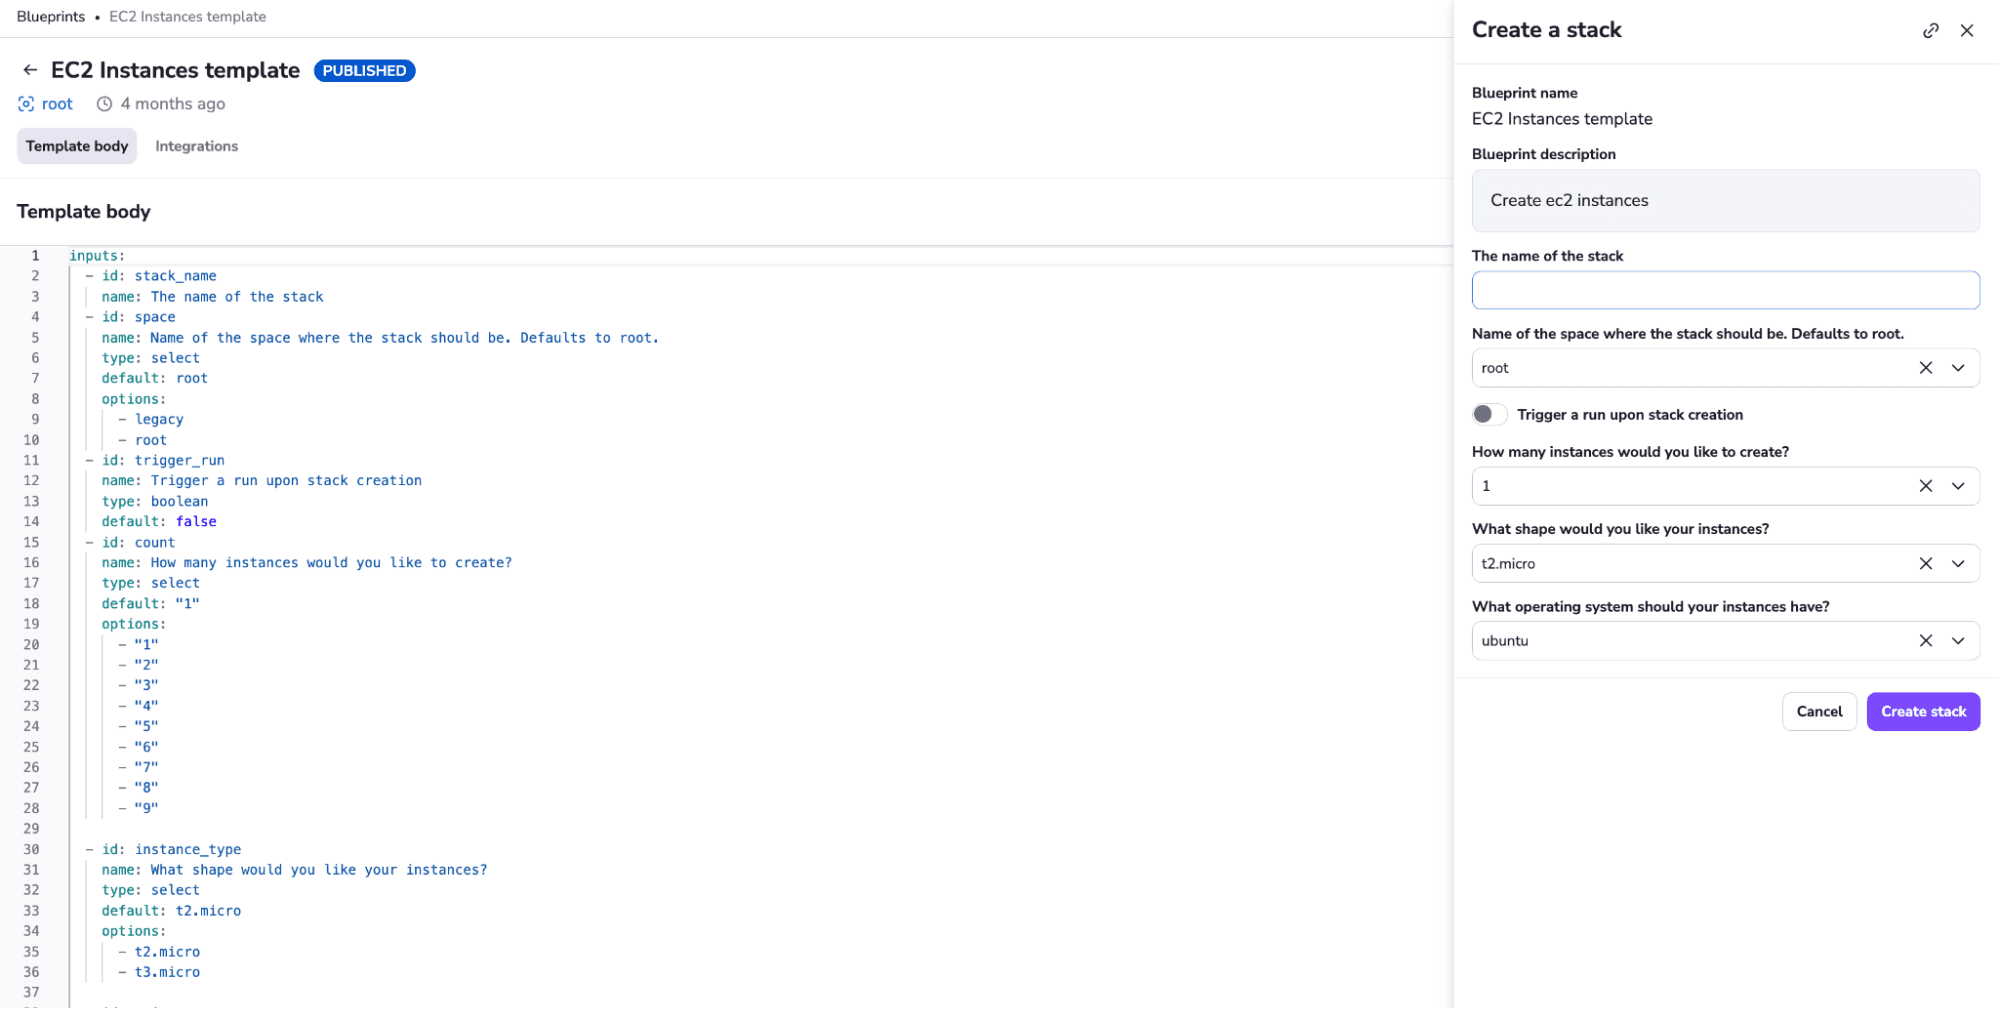Expand the space dropdown showing root
The image size is (1999, 1009).
(1958, 368)
